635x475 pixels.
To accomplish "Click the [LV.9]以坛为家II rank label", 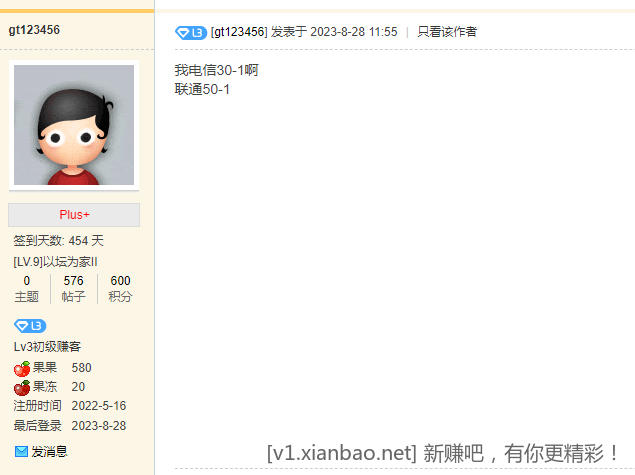I will click(55, 262).
